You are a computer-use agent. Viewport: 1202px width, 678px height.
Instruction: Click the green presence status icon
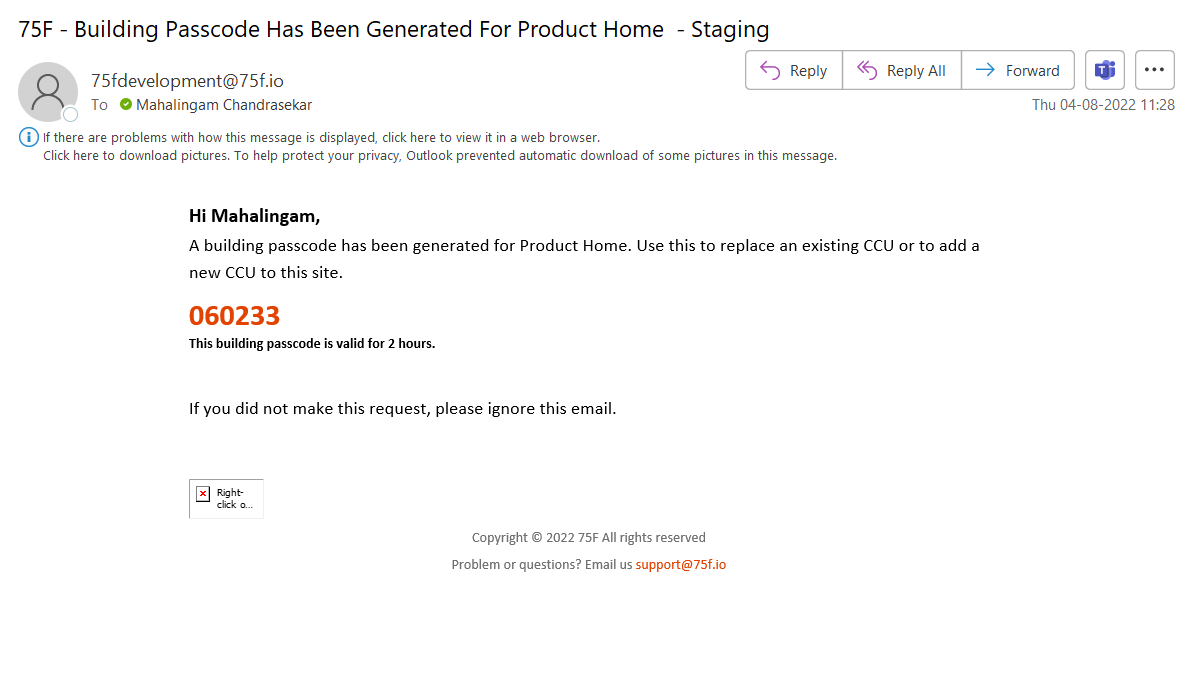(x=126, y=104)
